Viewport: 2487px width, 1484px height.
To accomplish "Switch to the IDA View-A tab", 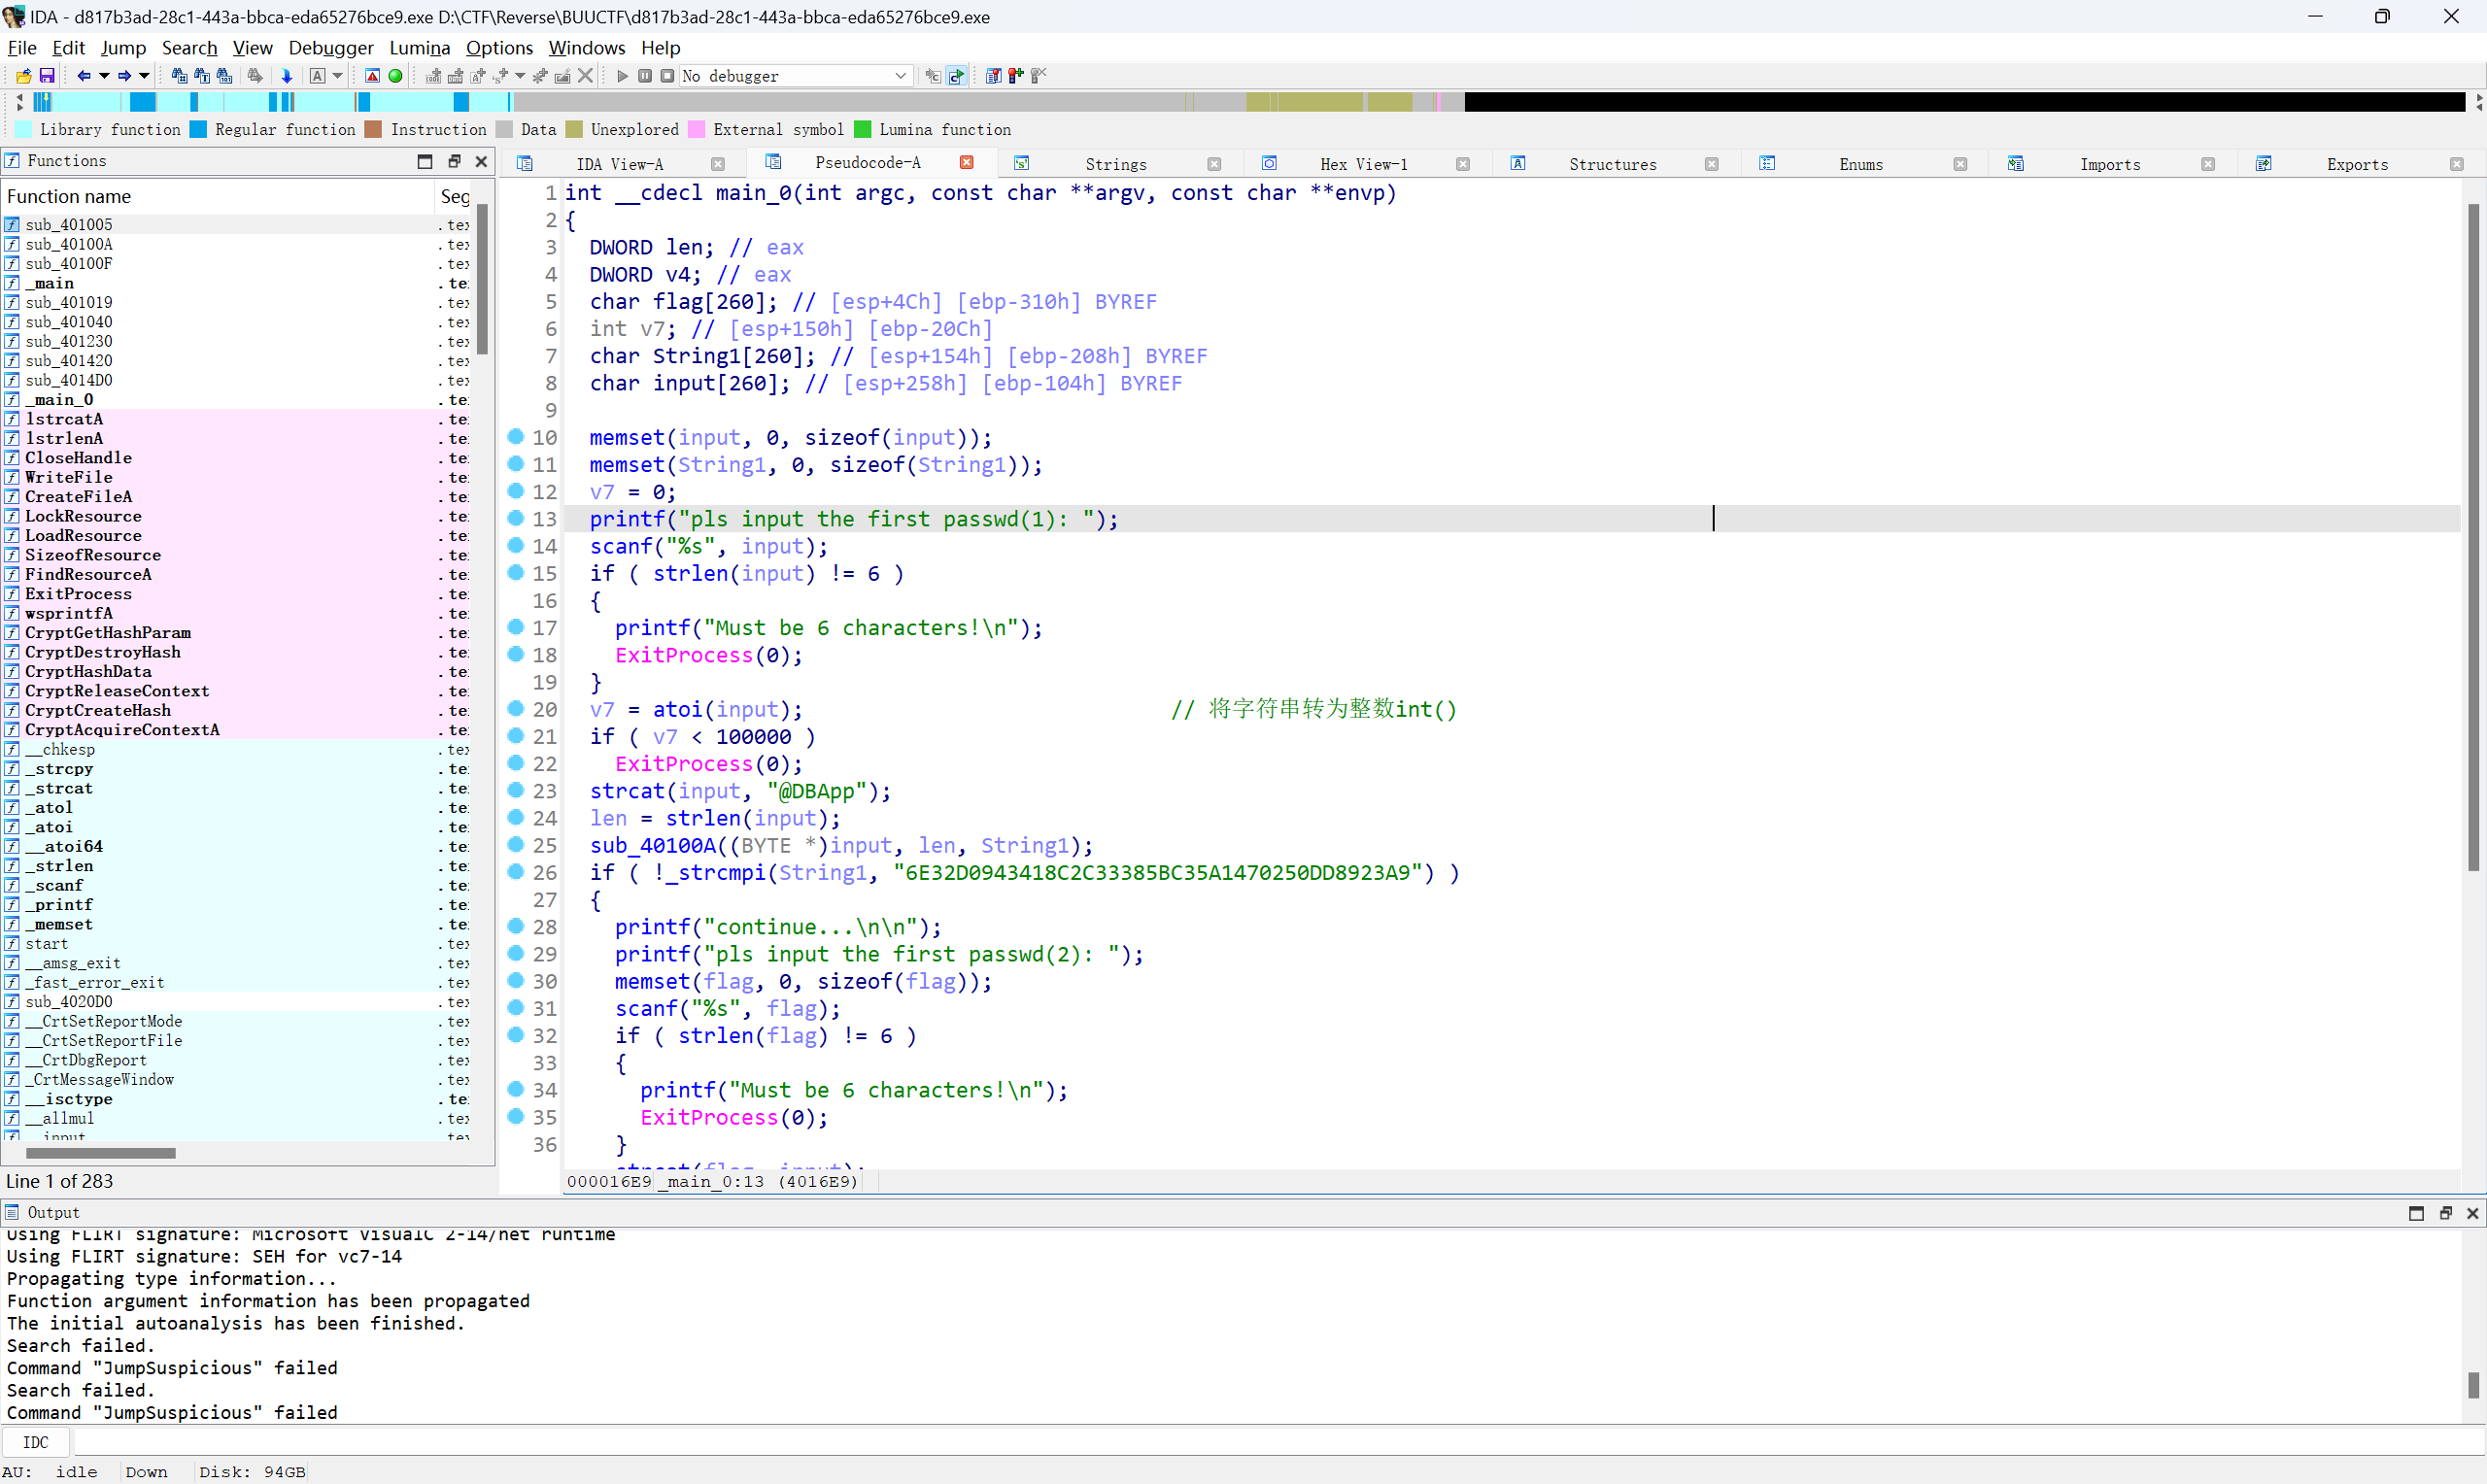I will click(x=619, y=164).
